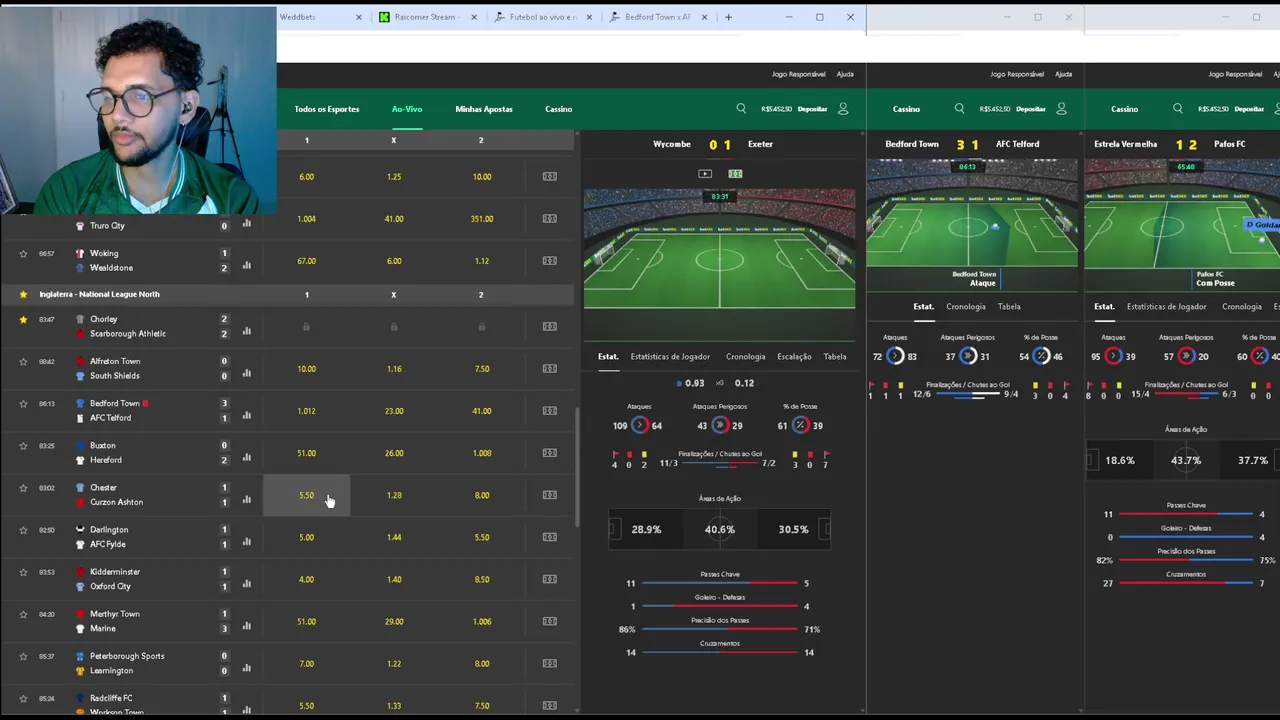Switch to live video stream icon for Wycombe
The image size is (1280, 720).
click(705, 174)
